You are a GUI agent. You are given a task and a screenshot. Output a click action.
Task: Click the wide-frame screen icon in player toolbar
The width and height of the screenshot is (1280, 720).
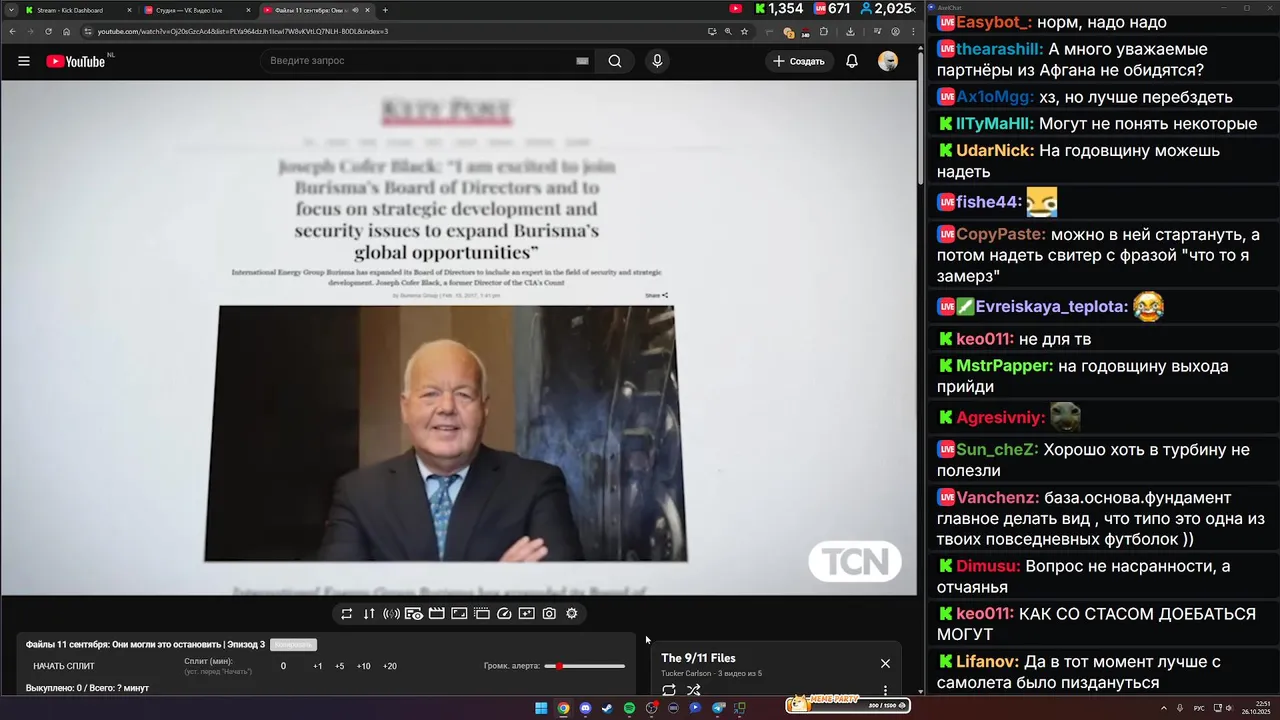click(459, 614)
